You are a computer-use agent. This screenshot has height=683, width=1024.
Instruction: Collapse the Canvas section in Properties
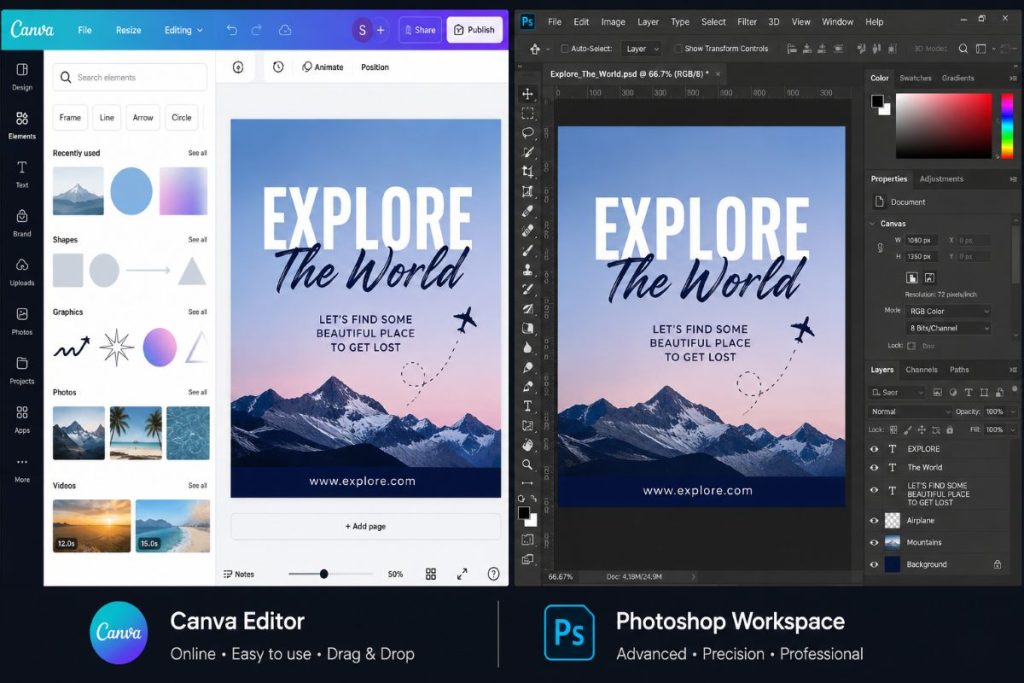click(872, 223)
